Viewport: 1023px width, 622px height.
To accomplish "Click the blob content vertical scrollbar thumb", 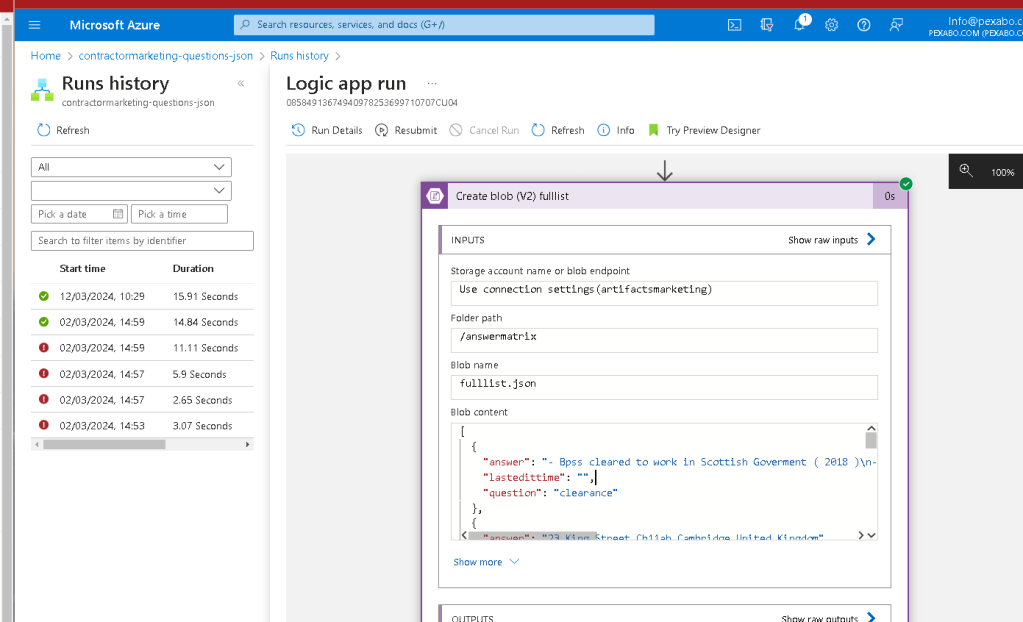I will [x=871, y=441].
